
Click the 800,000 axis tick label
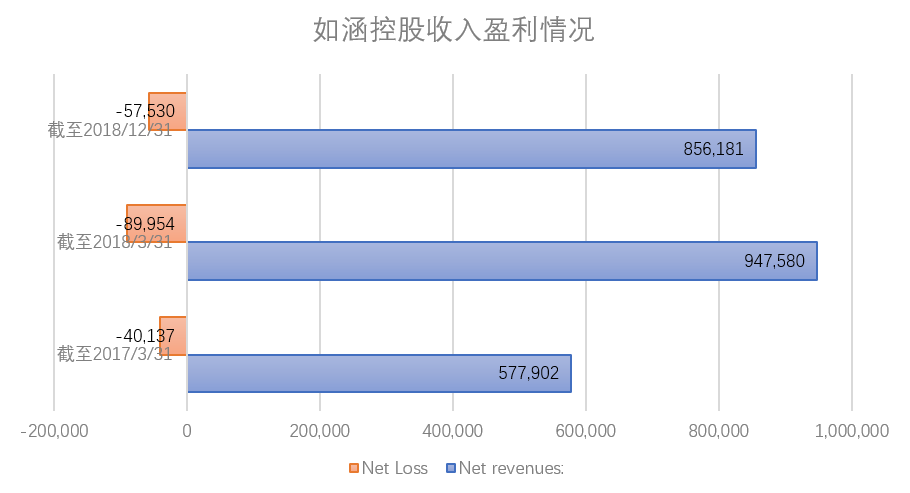(719, 431)
